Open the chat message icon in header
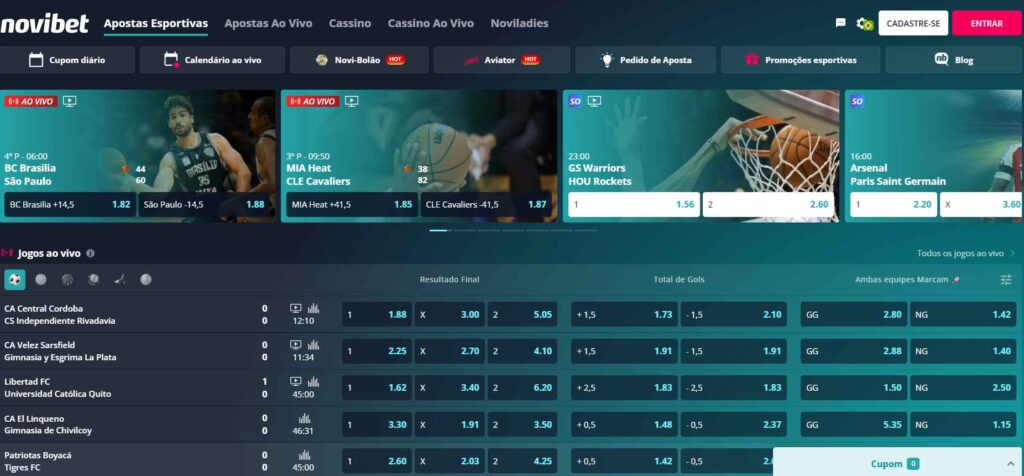Image resolution: width=1024 pixels, height=476 pixels. click(x=840, y=23)
